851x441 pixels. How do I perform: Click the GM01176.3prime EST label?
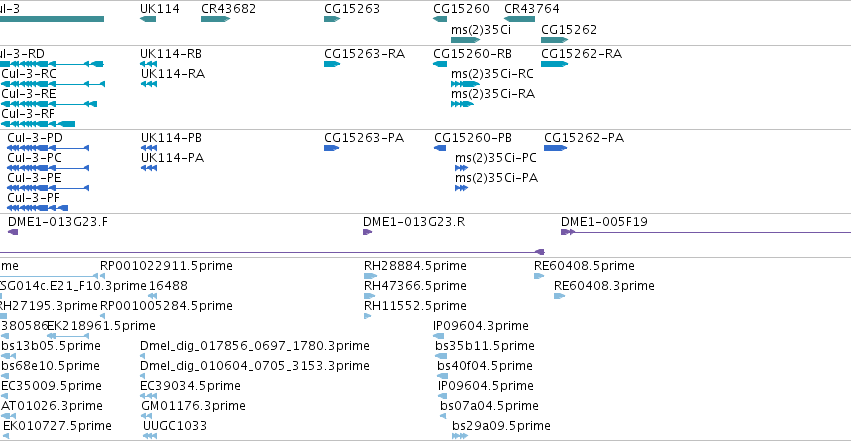click(x=193, y=406)
